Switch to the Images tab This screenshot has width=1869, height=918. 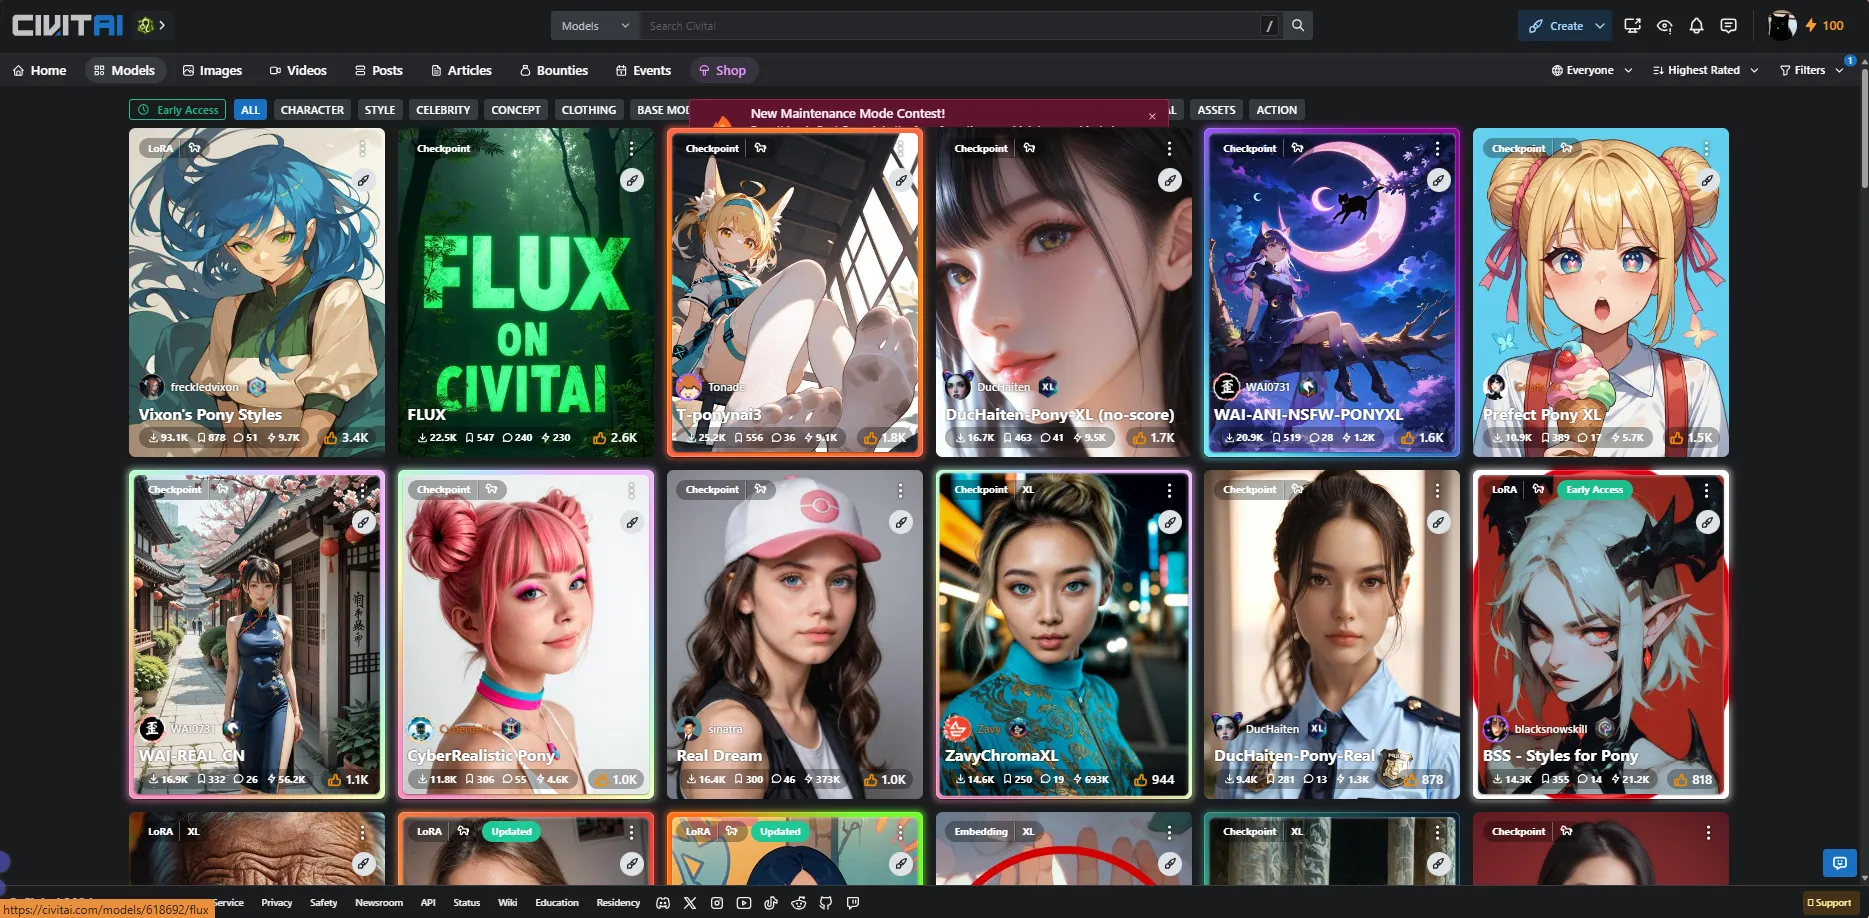click(212, 70)
